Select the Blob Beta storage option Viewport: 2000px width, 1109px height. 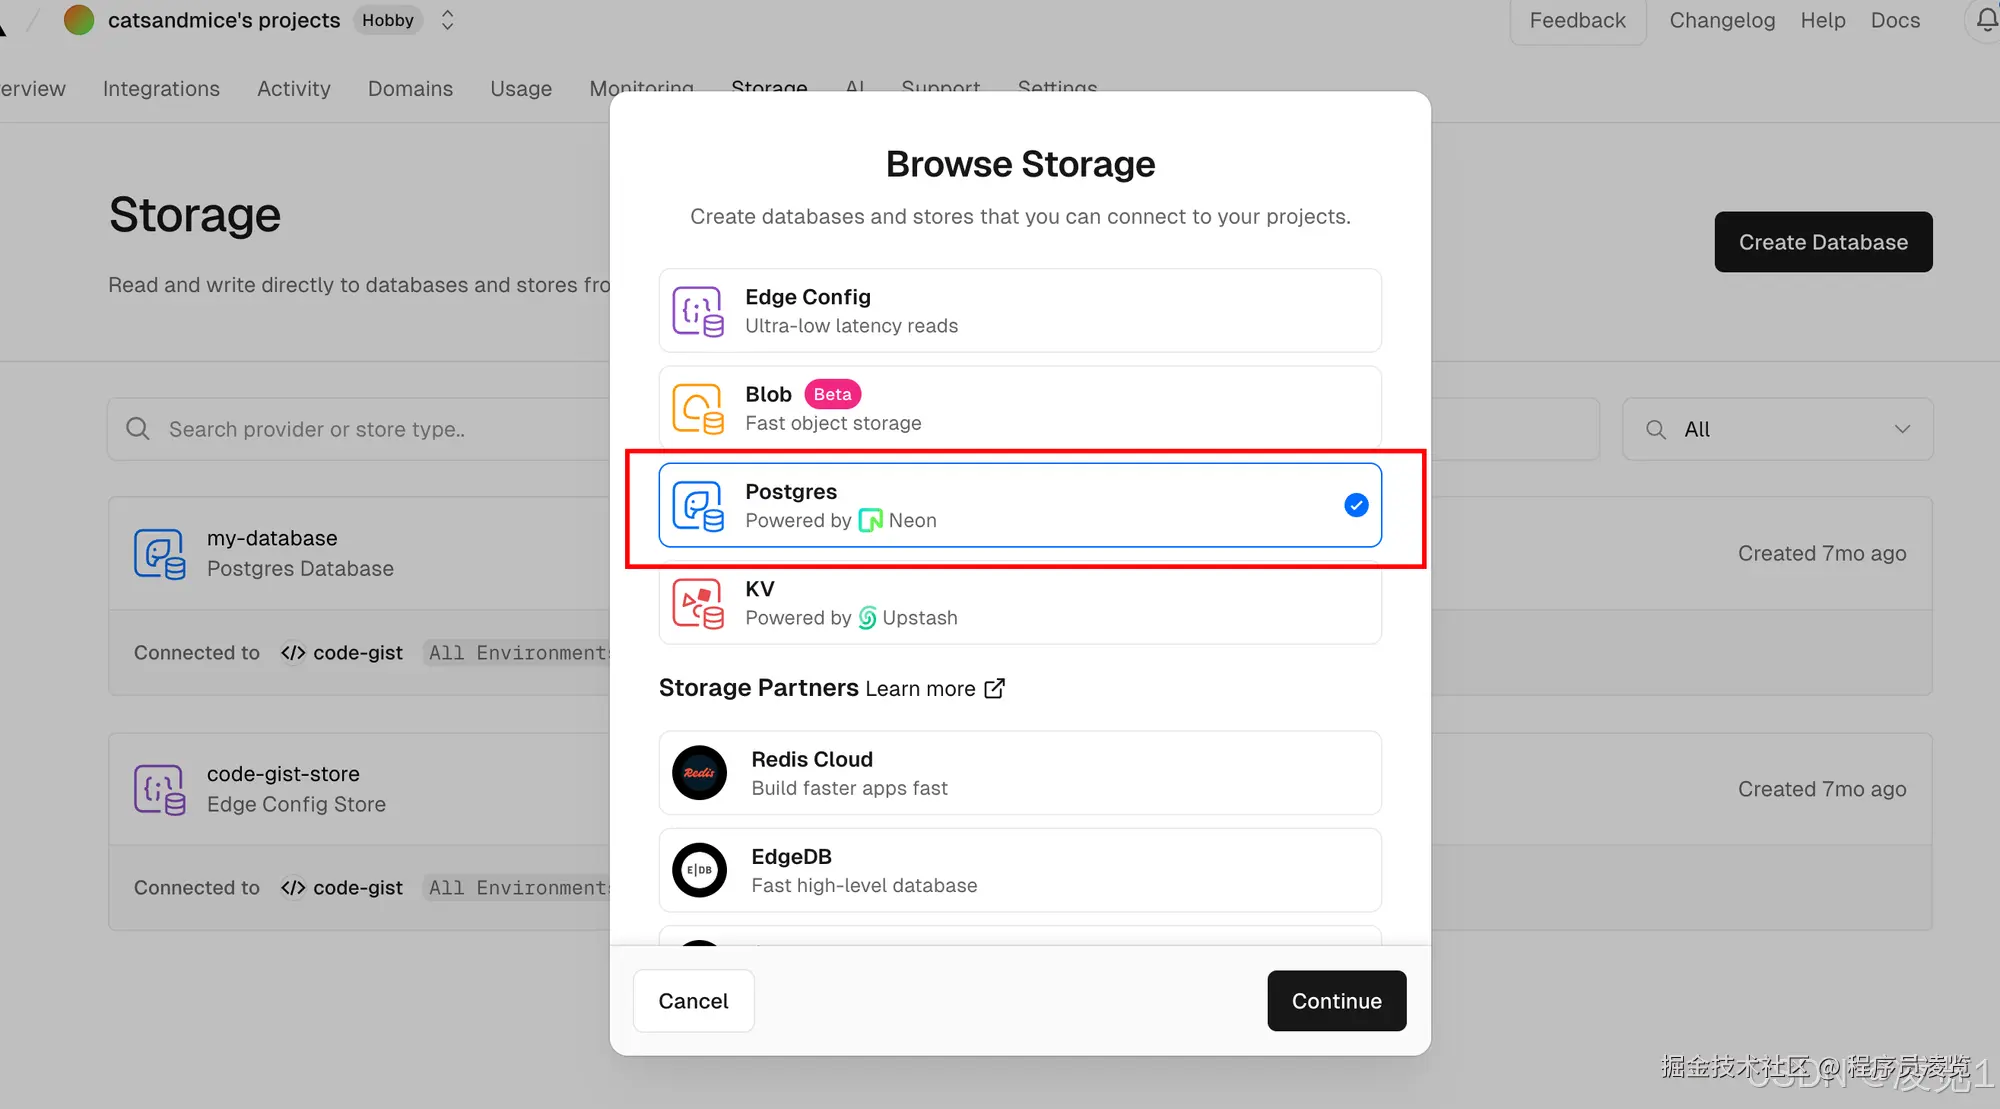1020,408
